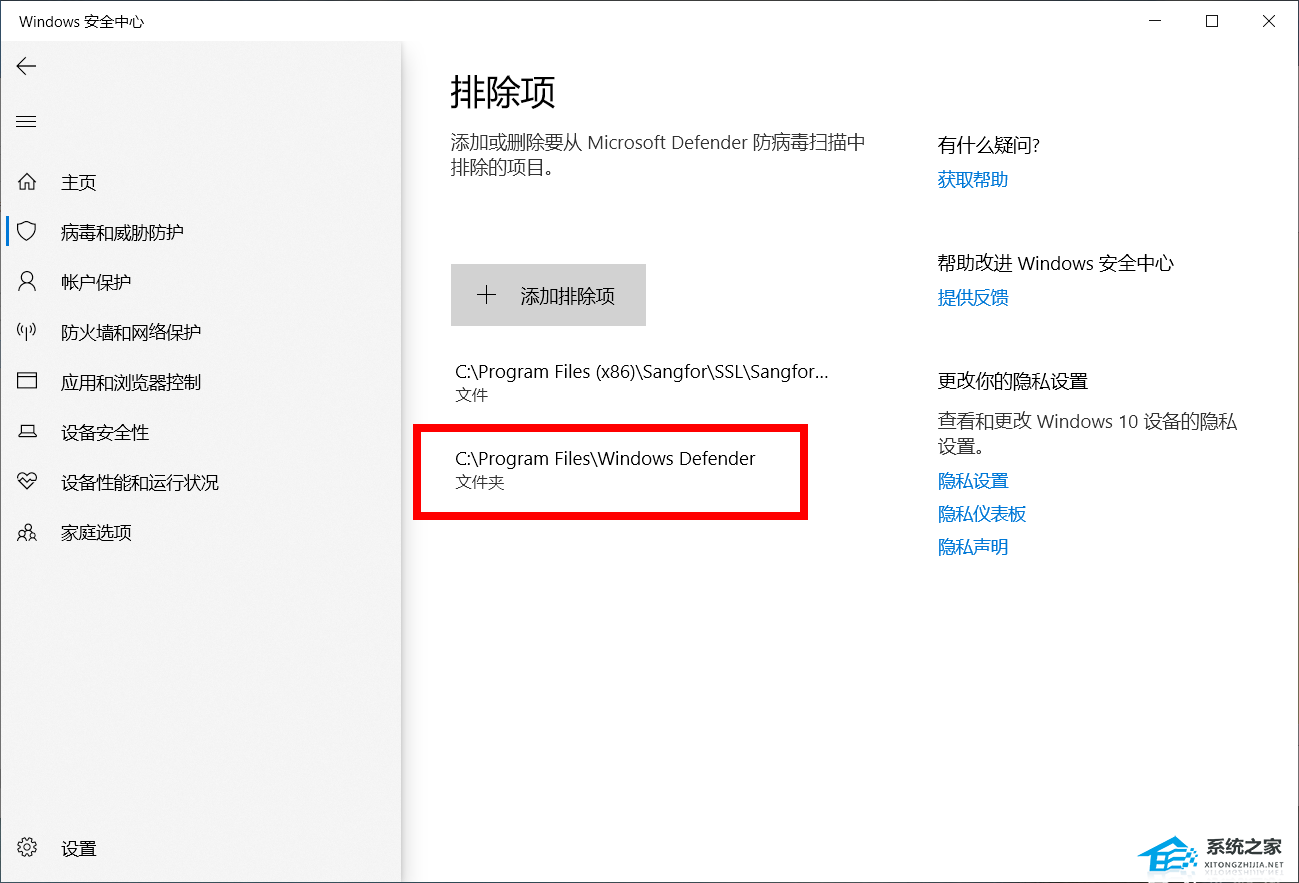Expand the Sangfor SSL file exclusion entry
Viewport: 1299px width, 883px height.
(x=641, y=382)
